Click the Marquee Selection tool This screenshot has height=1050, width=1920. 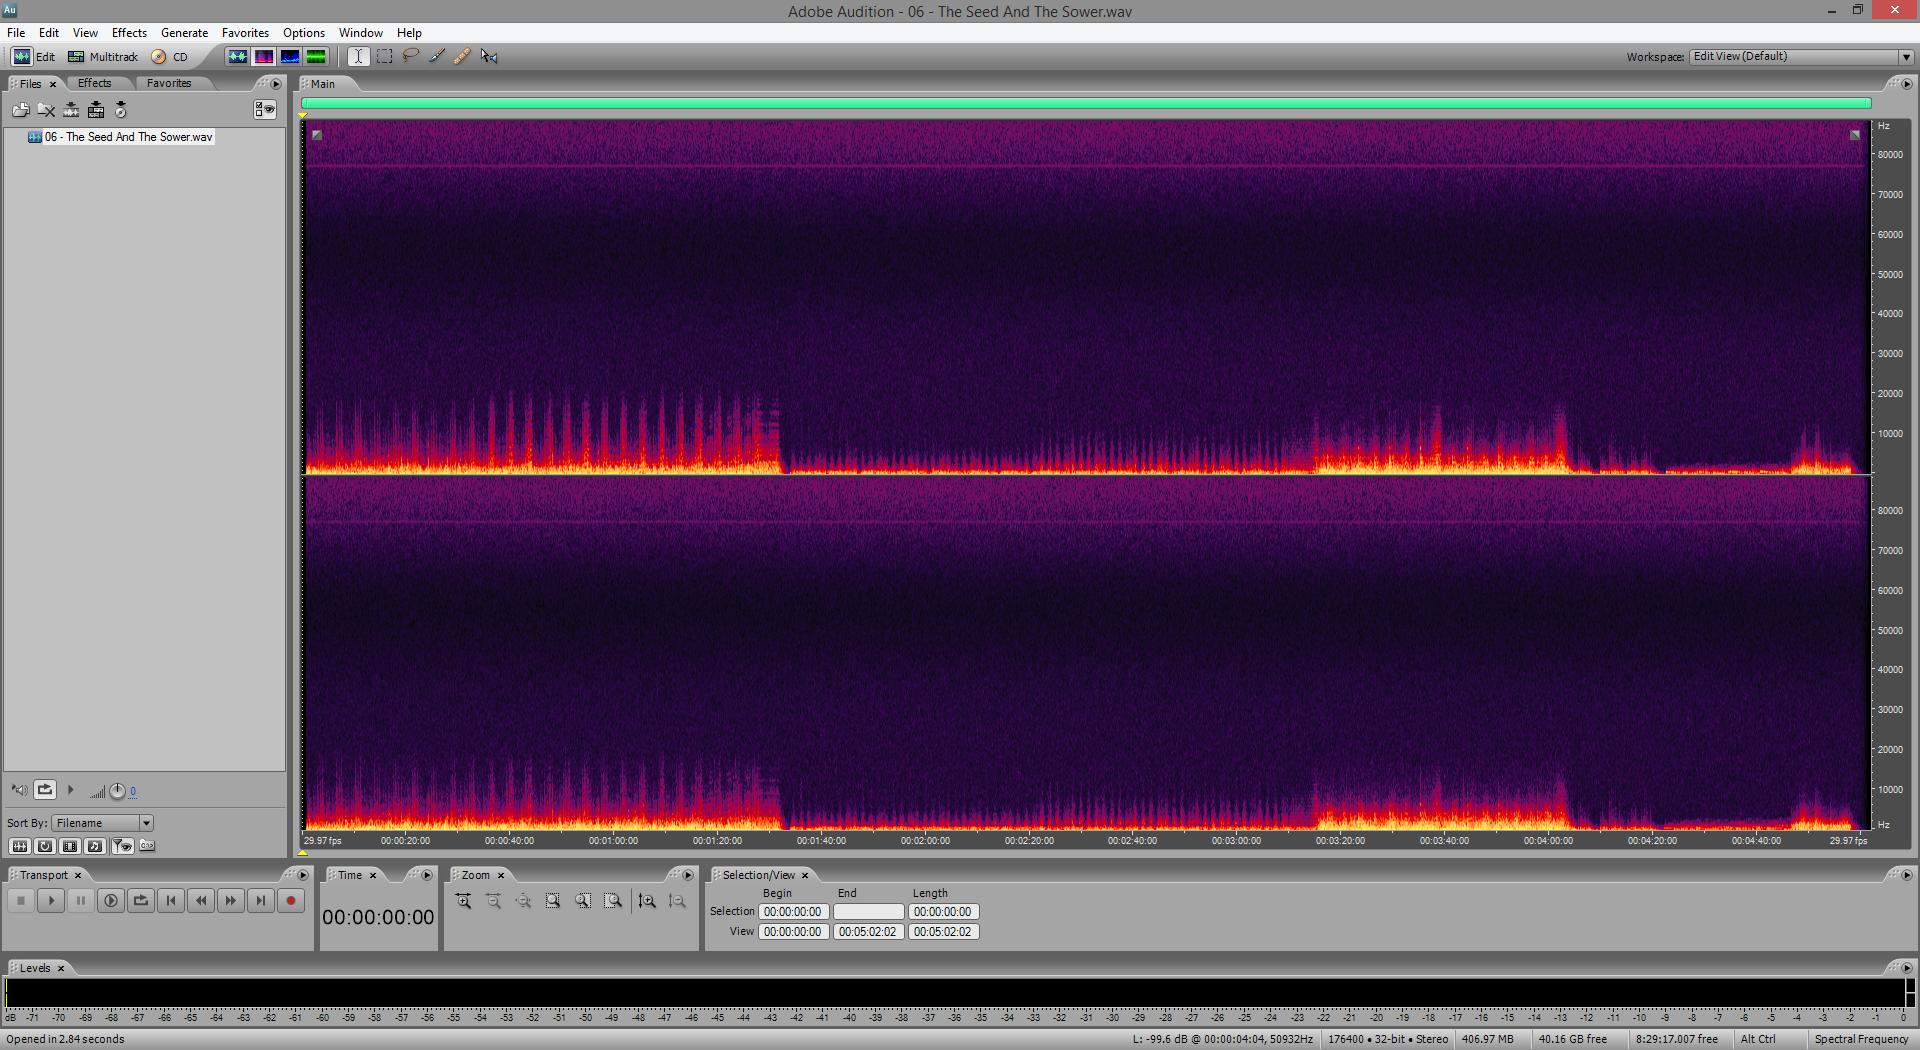[385, 57]
